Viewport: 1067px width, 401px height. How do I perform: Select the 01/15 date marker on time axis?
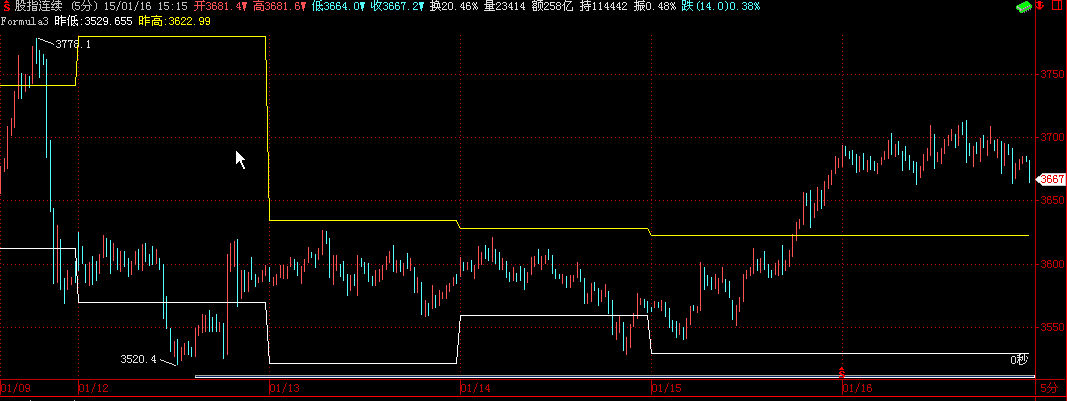coord(666,387)
